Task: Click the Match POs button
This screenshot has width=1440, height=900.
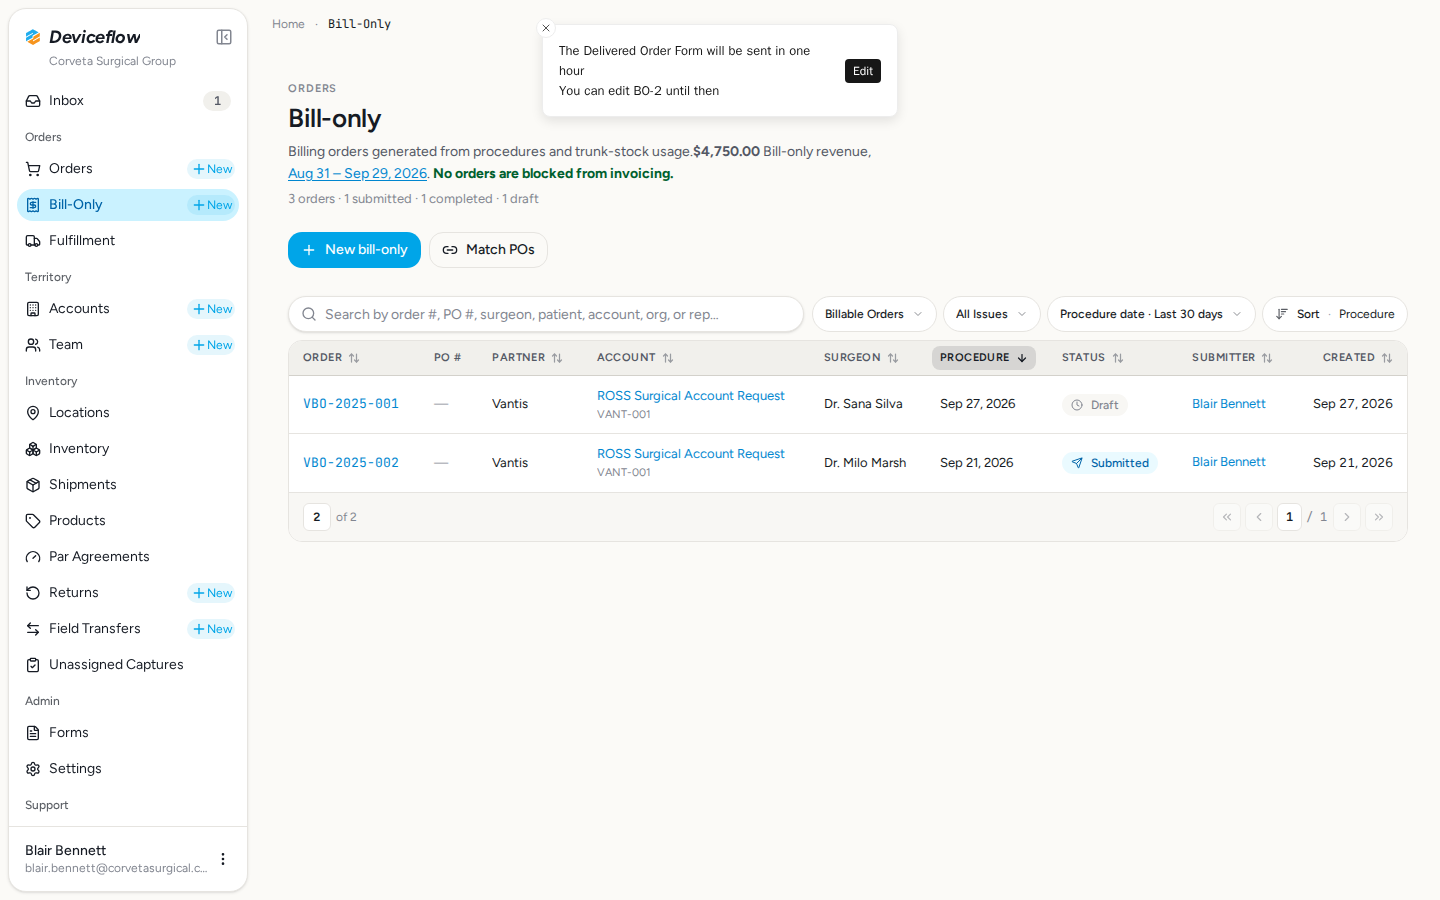Action: click(488, 250)
